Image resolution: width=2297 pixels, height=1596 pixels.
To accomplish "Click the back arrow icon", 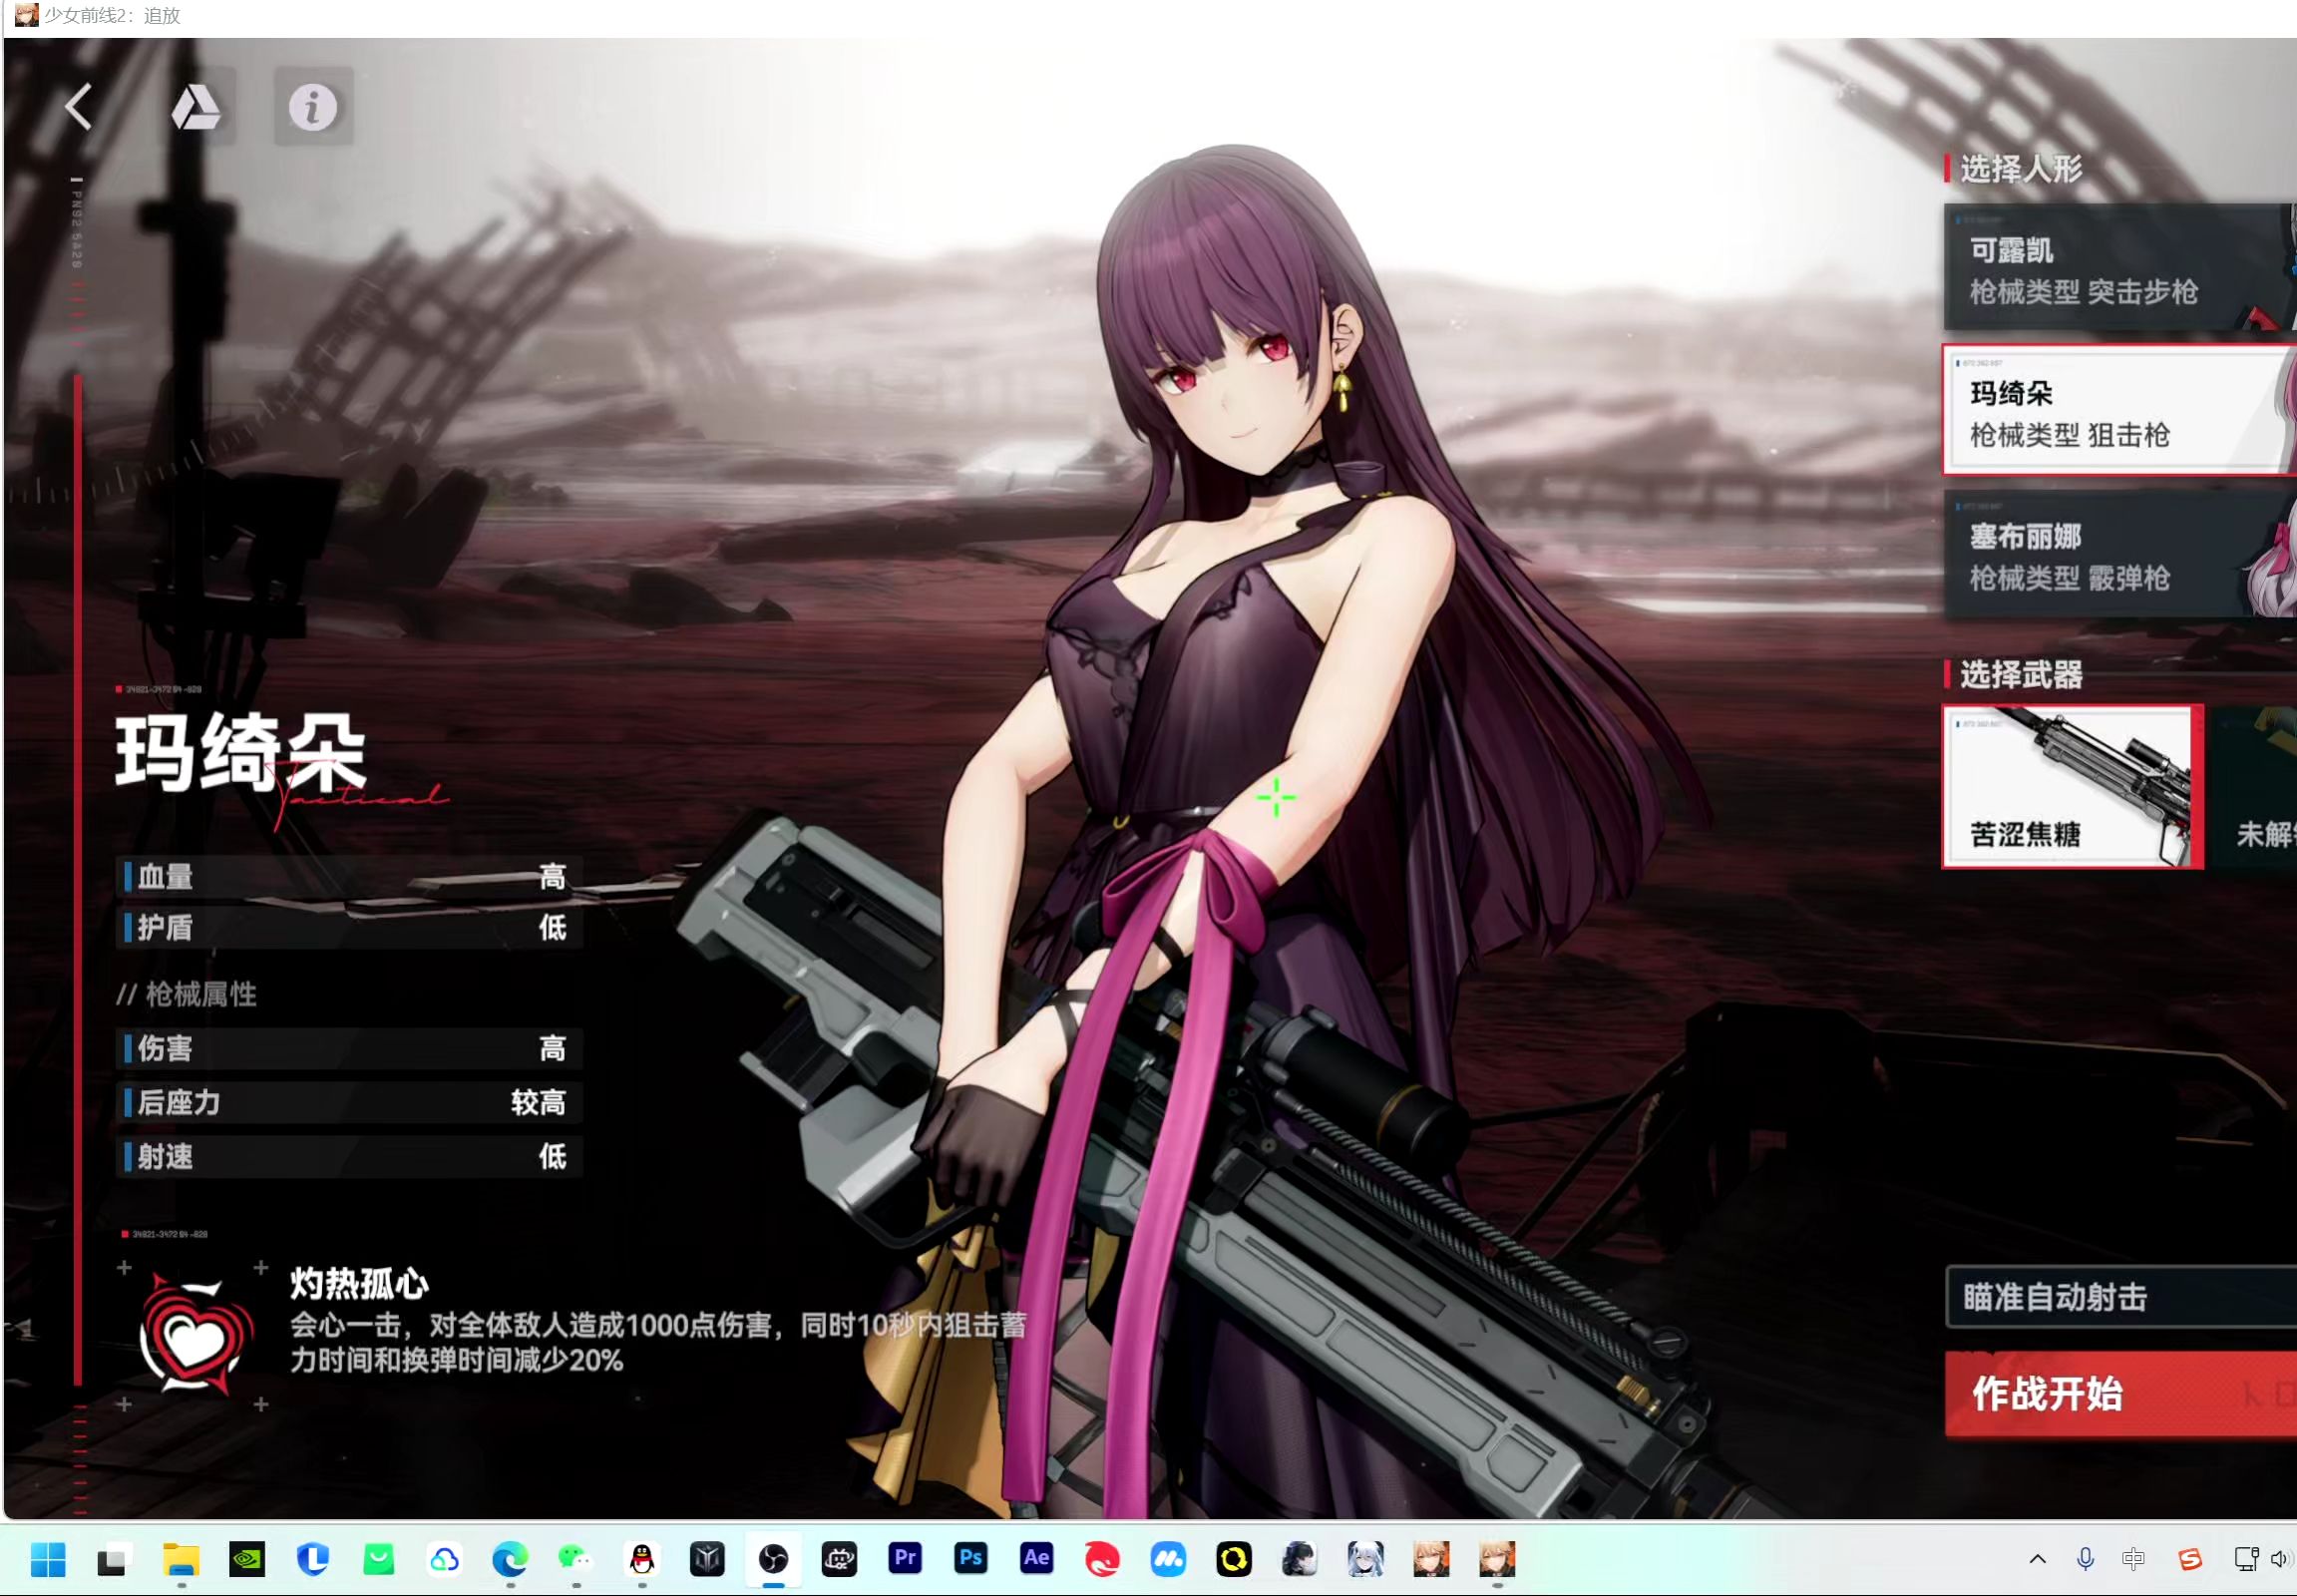I will click(x=78, y=106).
